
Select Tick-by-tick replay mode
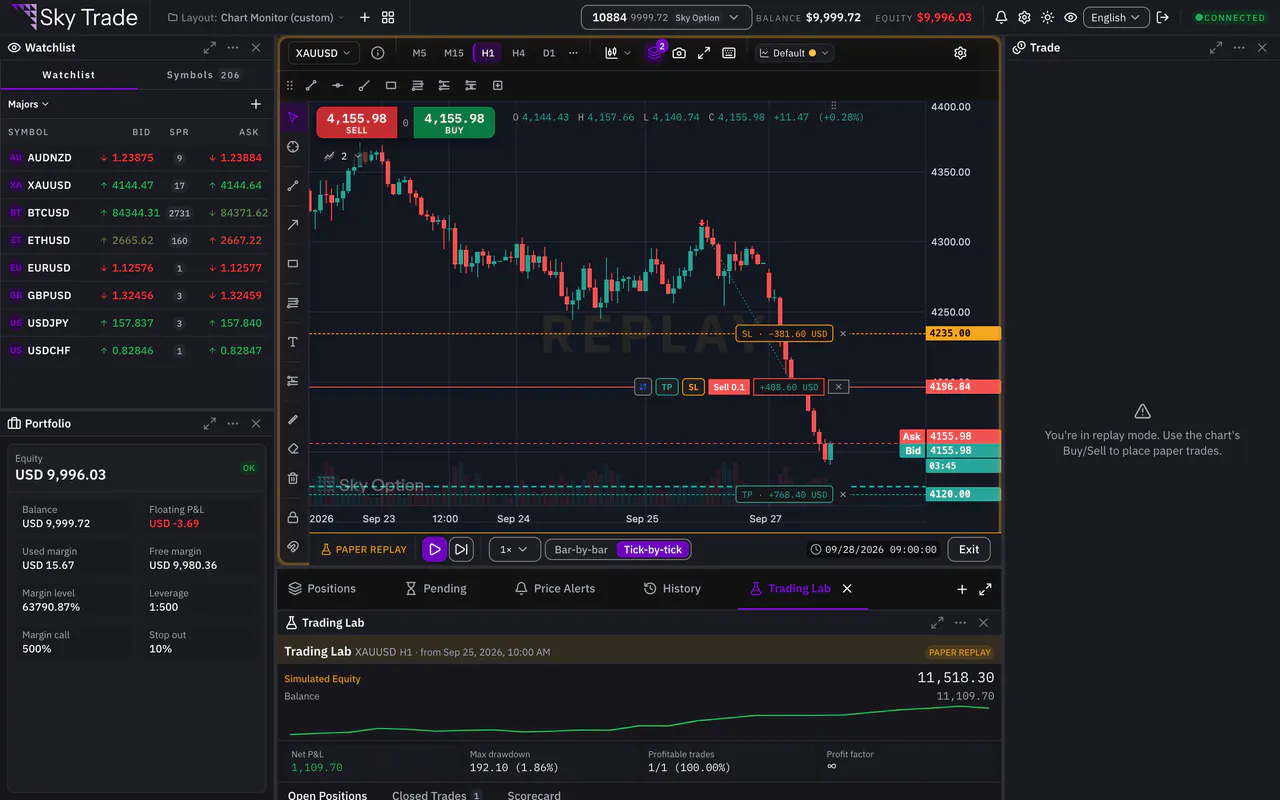click(x=652, y=549)
